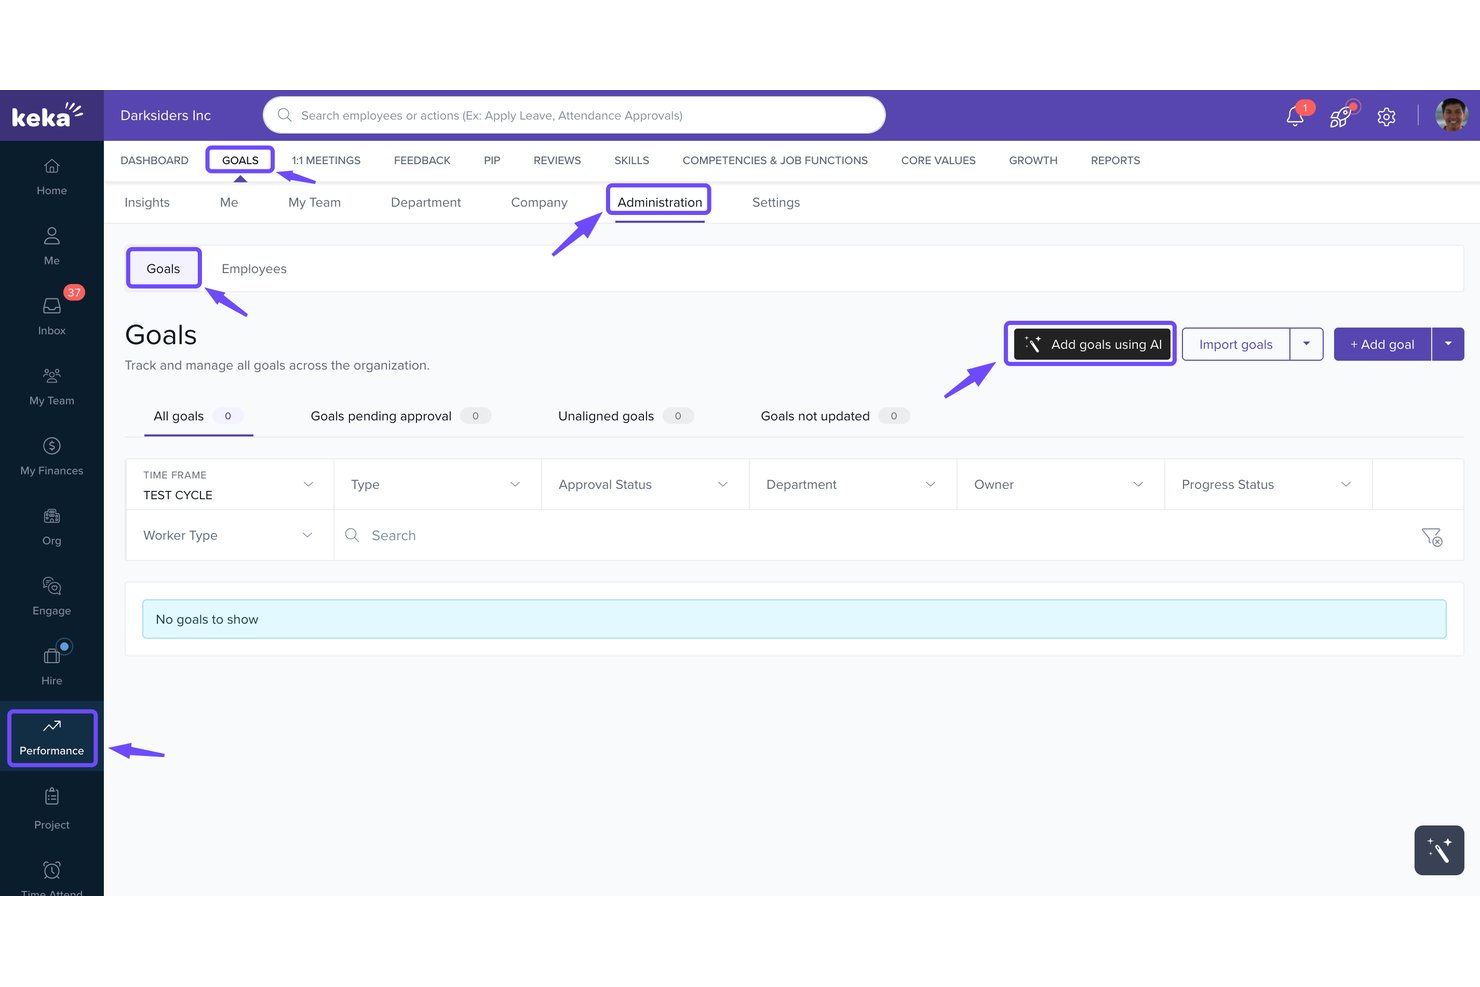
Task: Select the Administration sub-tab
Action: coord(660,202)
